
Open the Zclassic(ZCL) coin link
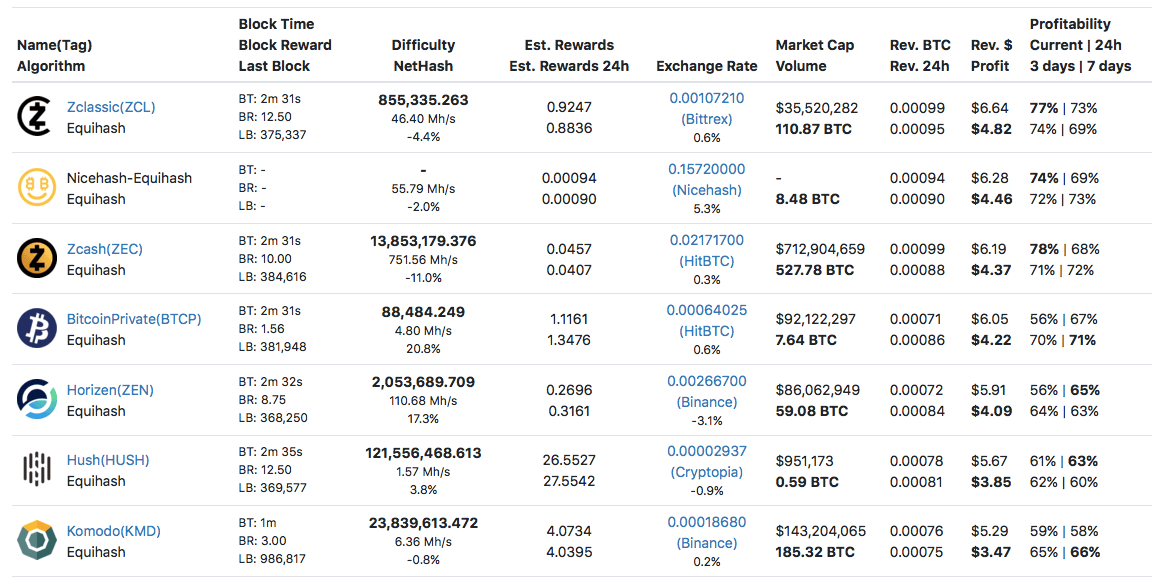[111, 107]
